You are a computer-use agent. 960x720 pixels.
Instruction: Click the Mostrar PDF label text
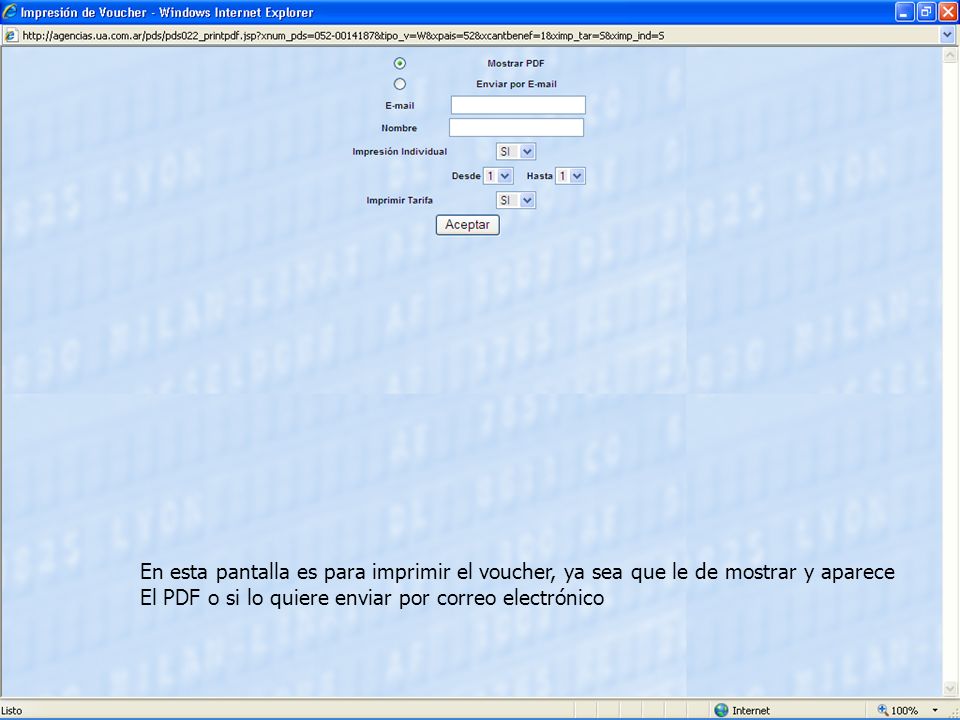[x=516, y=63]
